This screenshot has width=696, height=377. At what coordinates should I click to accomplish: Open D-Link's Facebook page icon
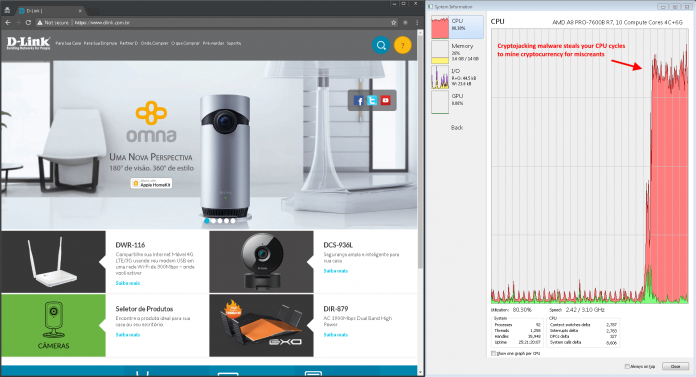(x=359, y=101)
